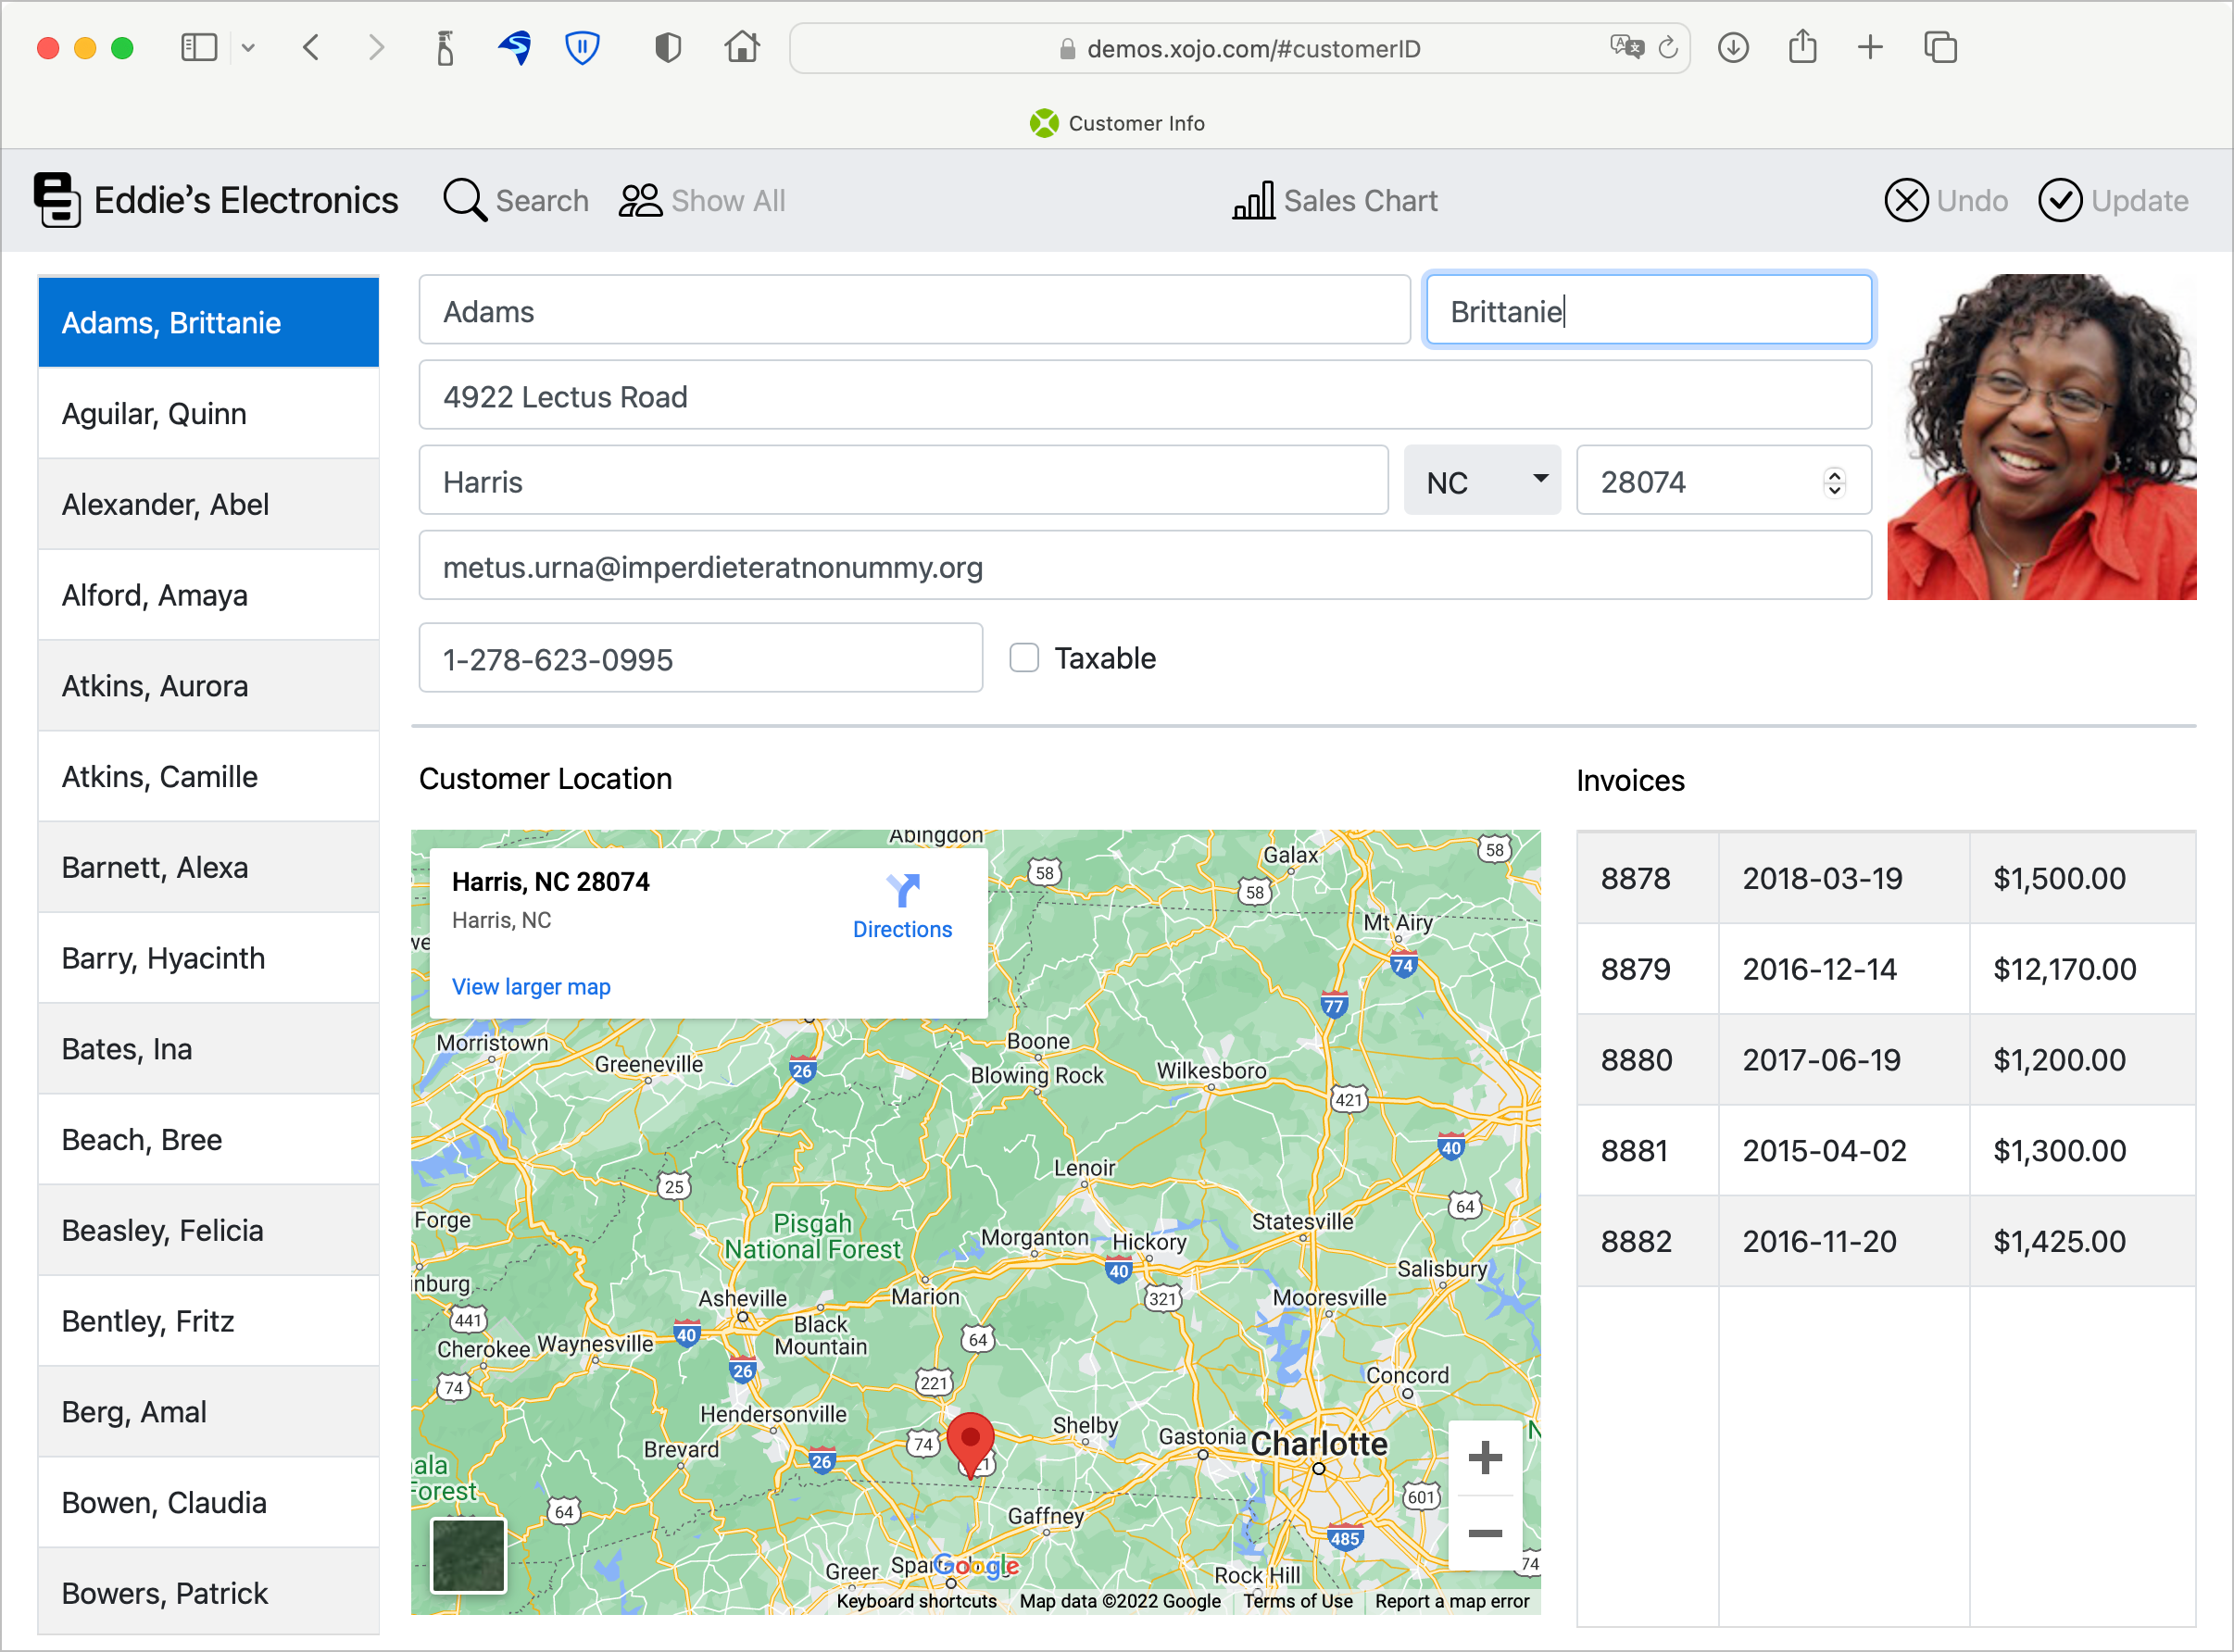The height and width of the screenshot is (1652, 2234).
Task: Click the zip code stepper arrows
Action: (1834, 482)
